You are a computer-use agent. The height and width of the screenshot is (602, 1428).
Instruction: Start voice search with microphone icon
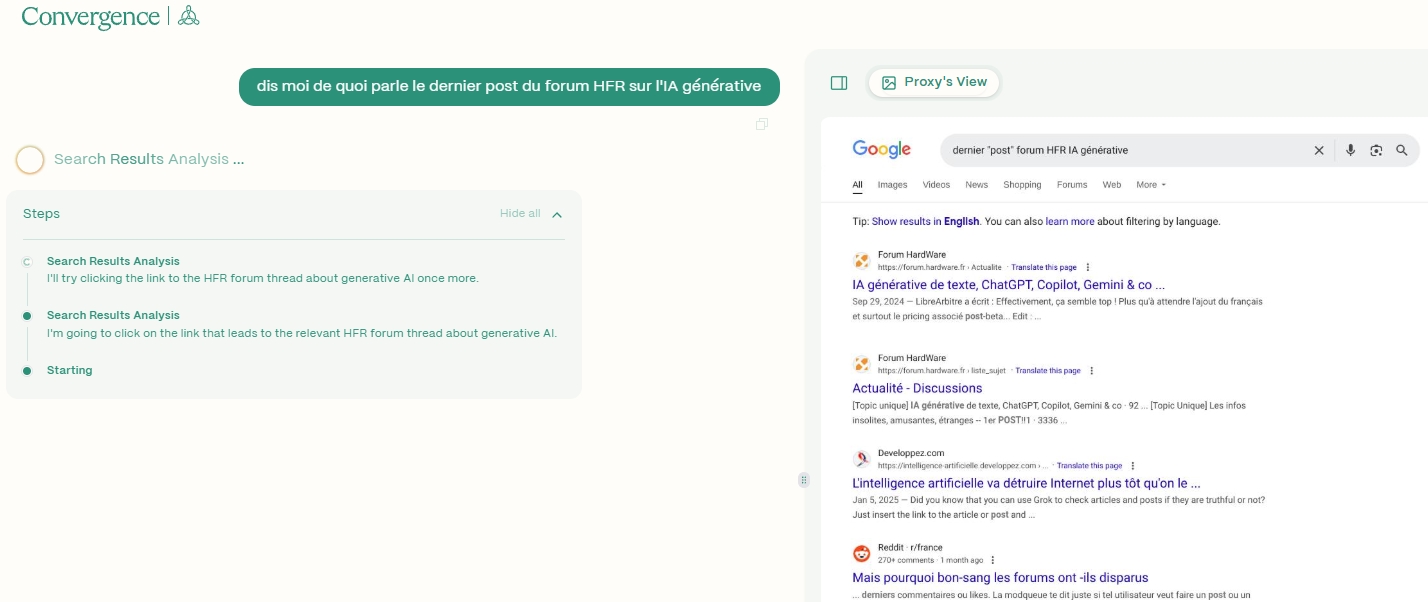pos(1350,150)
